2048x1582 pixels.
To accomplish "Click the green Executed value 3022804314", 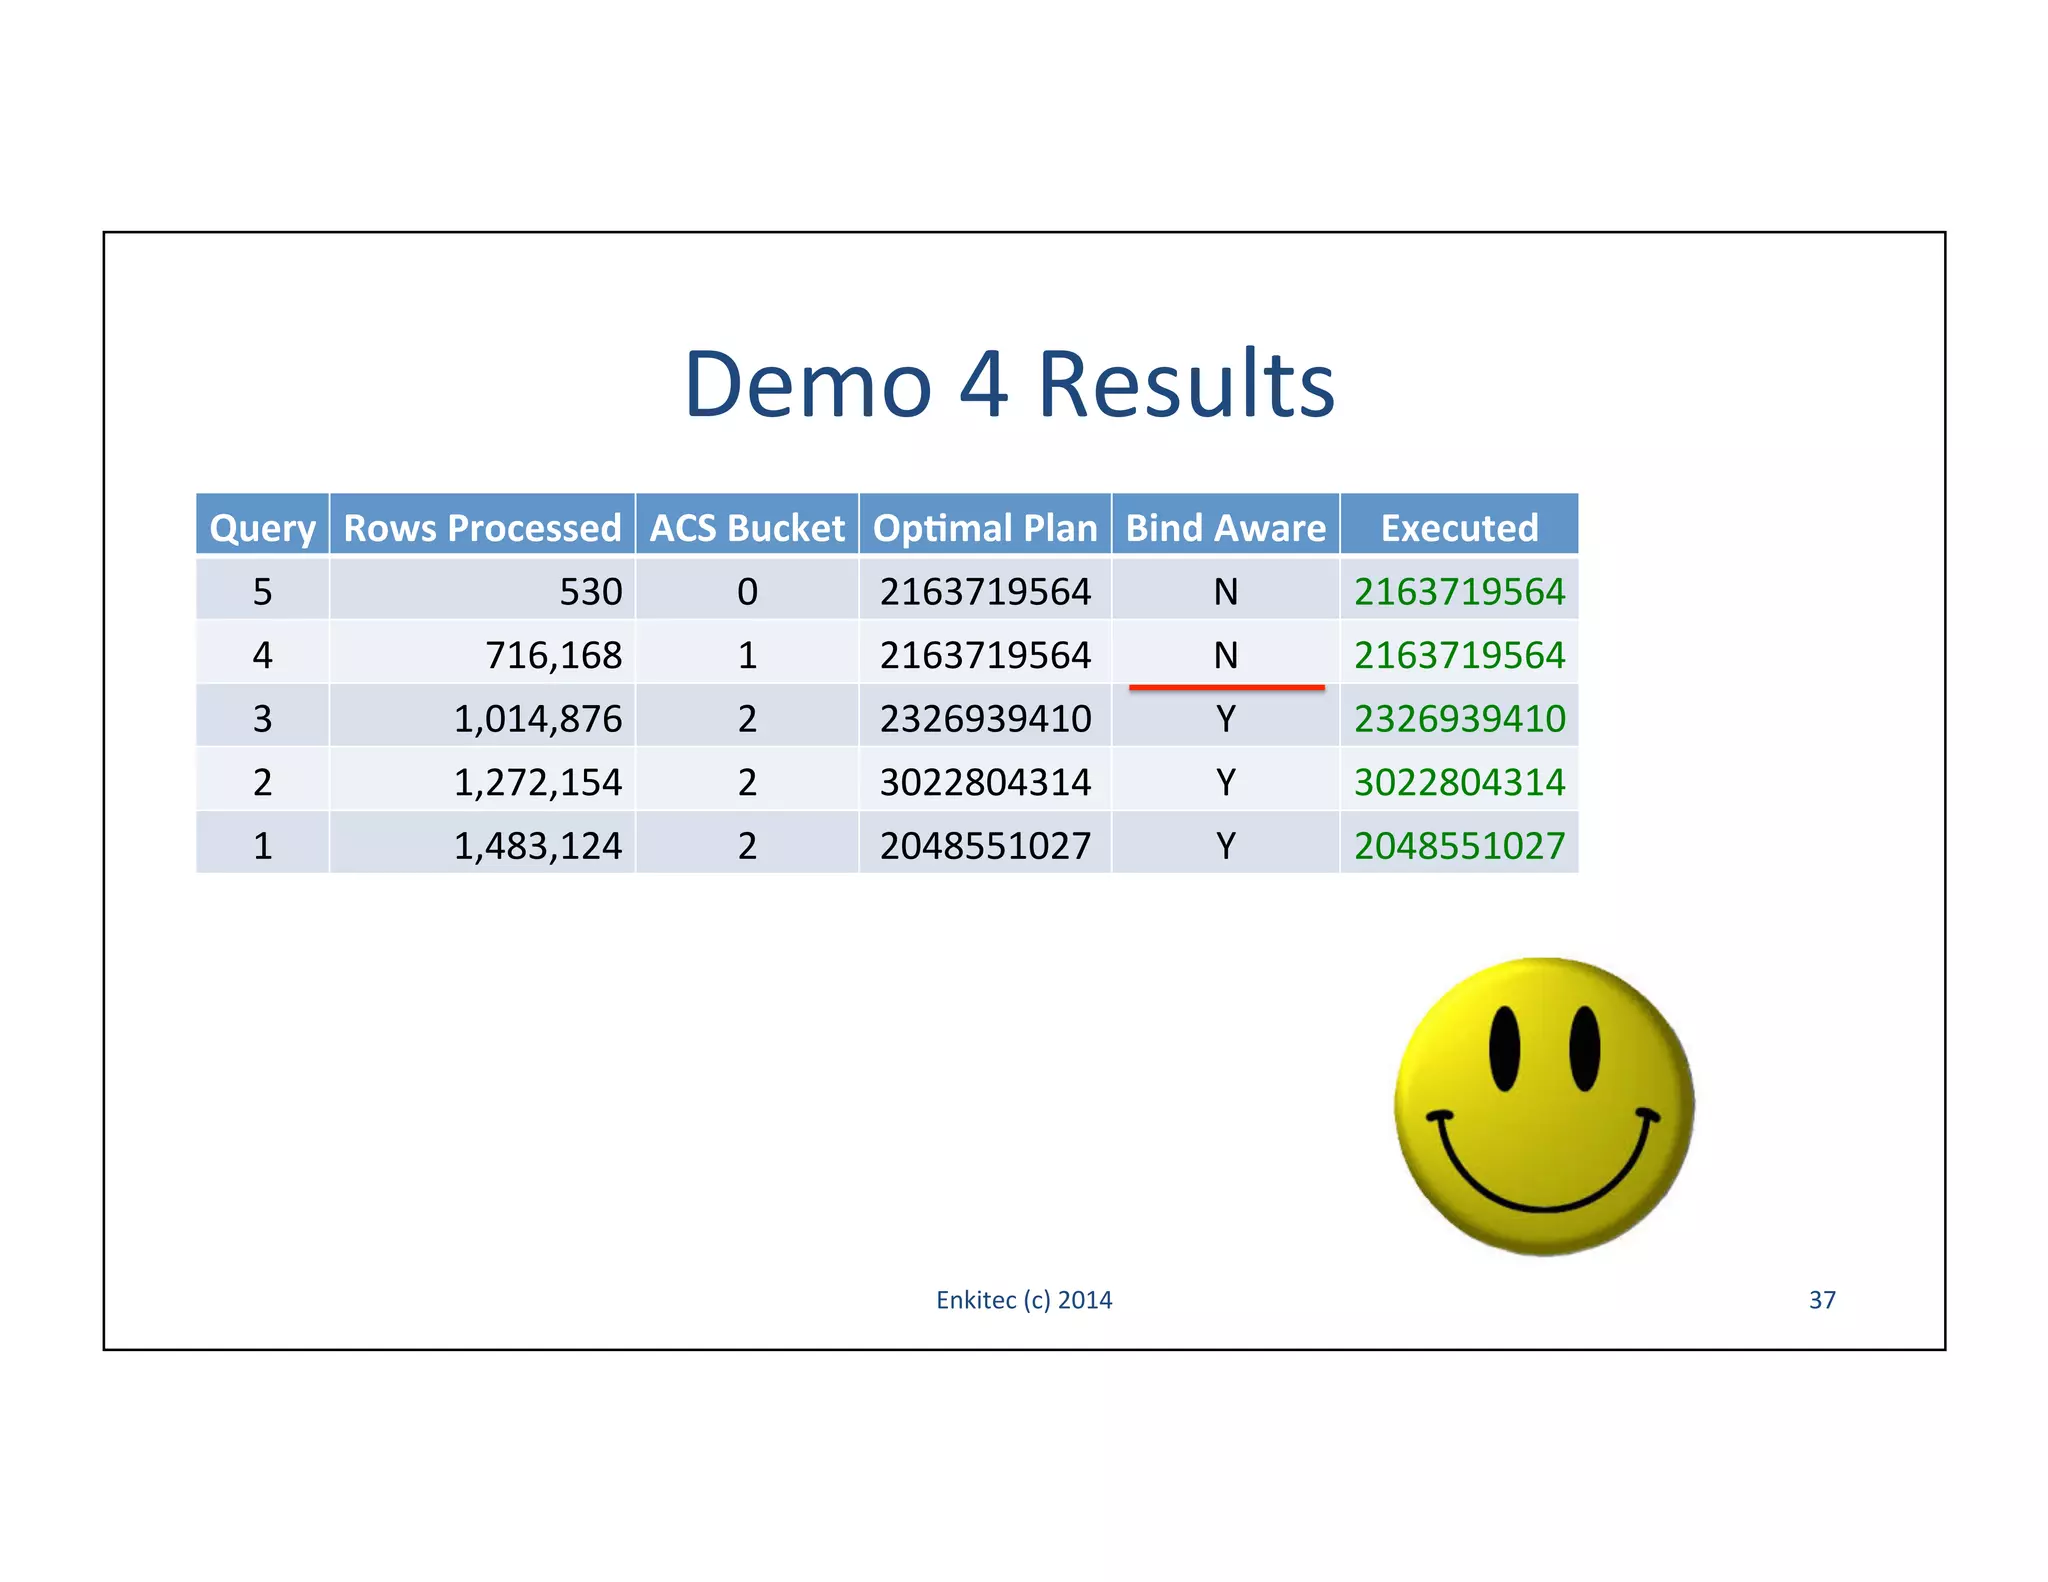I will click(x=1460, y=782).
